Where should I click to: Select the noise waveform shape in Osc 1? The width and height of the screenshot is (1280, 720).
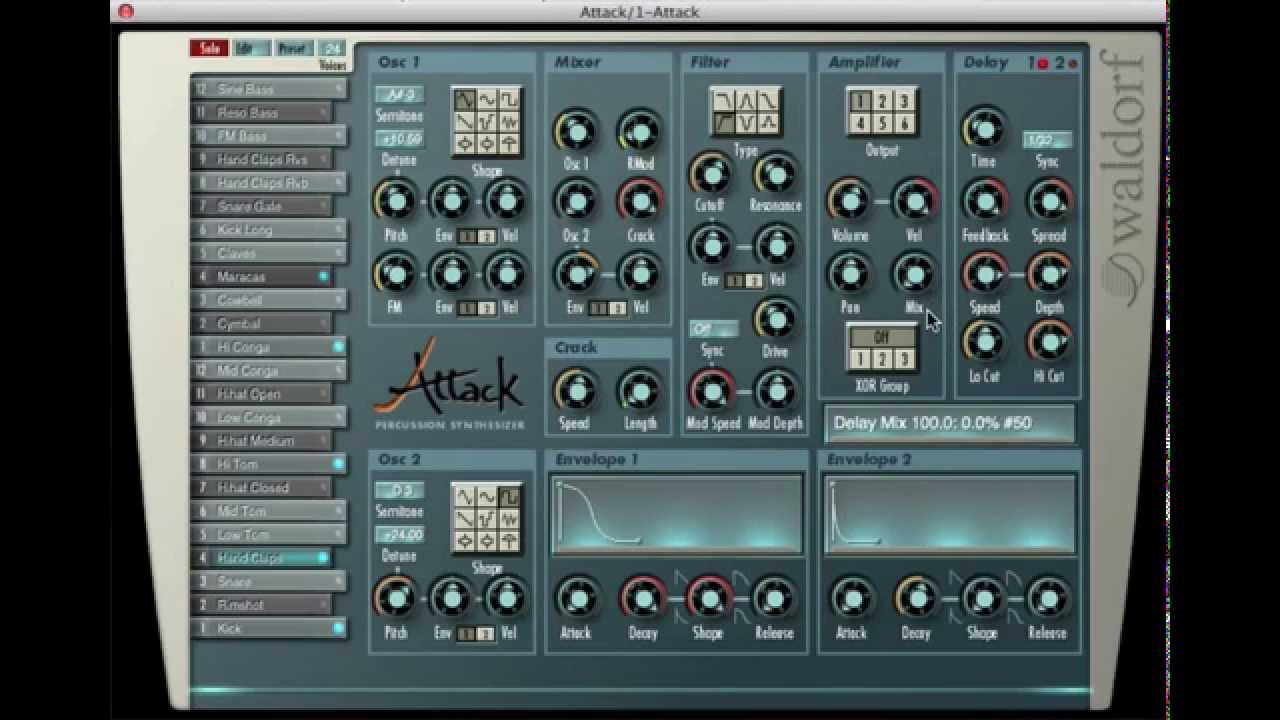coord(508,121)
